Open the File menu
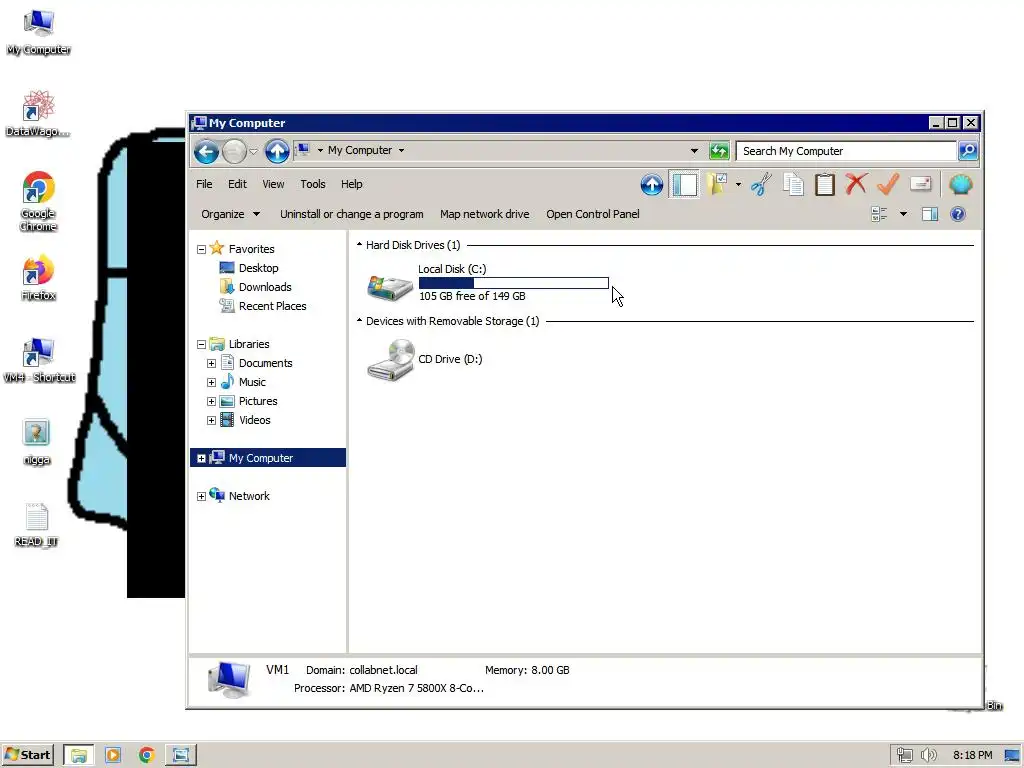This screenshot has width=1024, height=768. (204, 184)
